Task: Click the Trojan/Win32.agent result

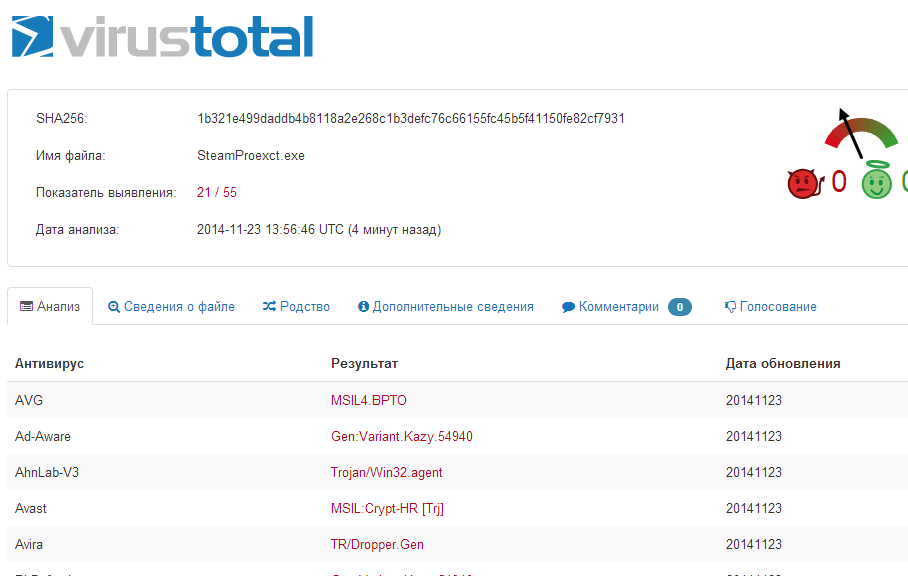Action: 387,472
